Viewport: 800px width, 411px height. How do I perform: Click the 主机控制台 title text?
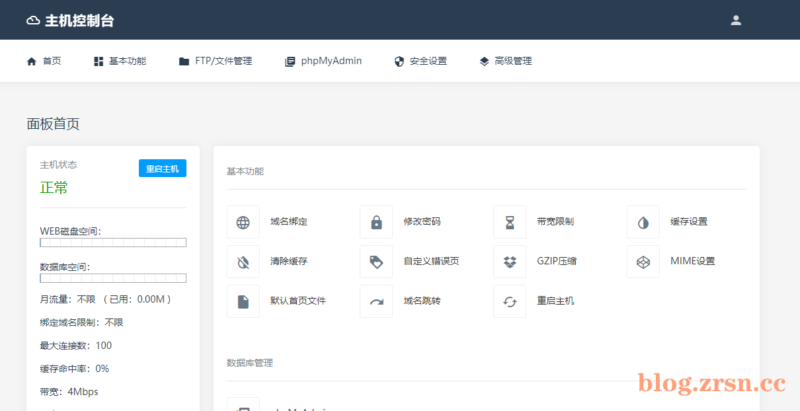click(80, 21)
